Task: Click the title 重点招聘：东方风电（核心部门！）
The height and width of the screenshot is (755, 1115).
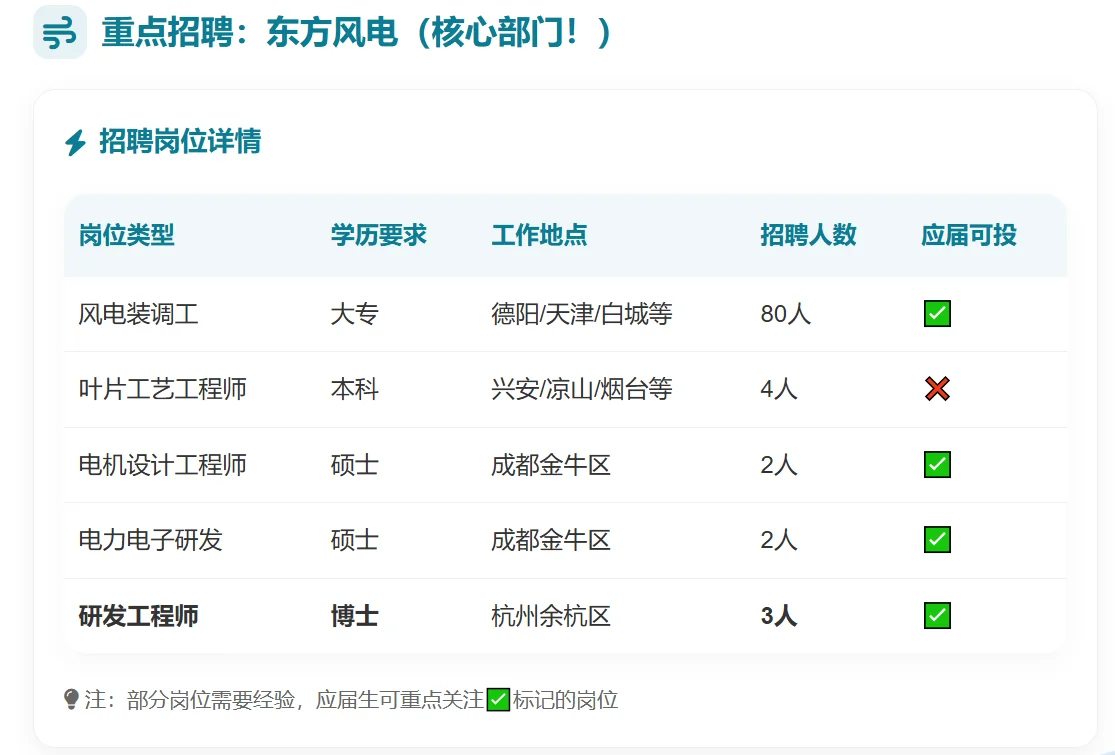Action: click(x=356, y=33)
